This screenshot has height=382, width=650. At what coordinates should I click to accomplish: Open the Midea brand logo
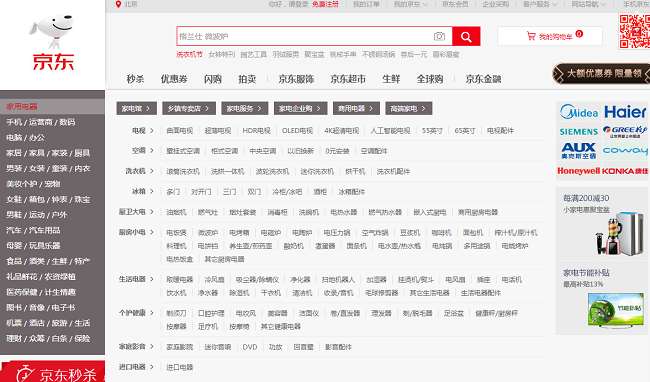(579, 112)
